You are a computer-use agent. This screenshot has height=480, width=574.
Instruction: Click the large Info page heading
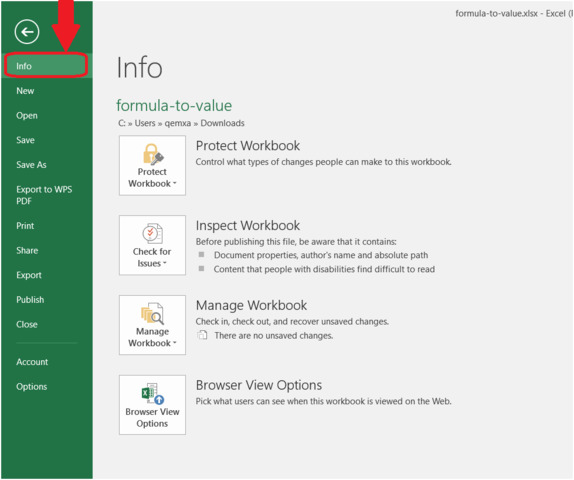(x=139, y=68)
